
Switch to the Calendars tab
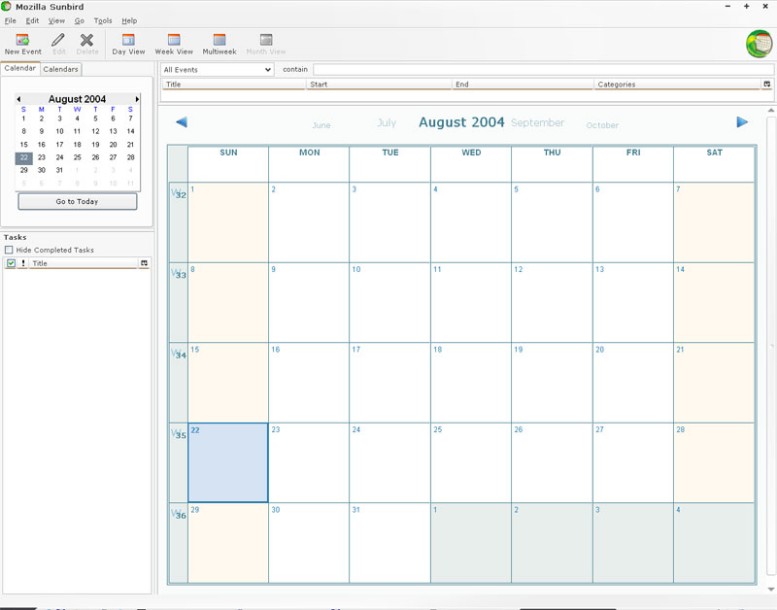(x=61, y=69)
